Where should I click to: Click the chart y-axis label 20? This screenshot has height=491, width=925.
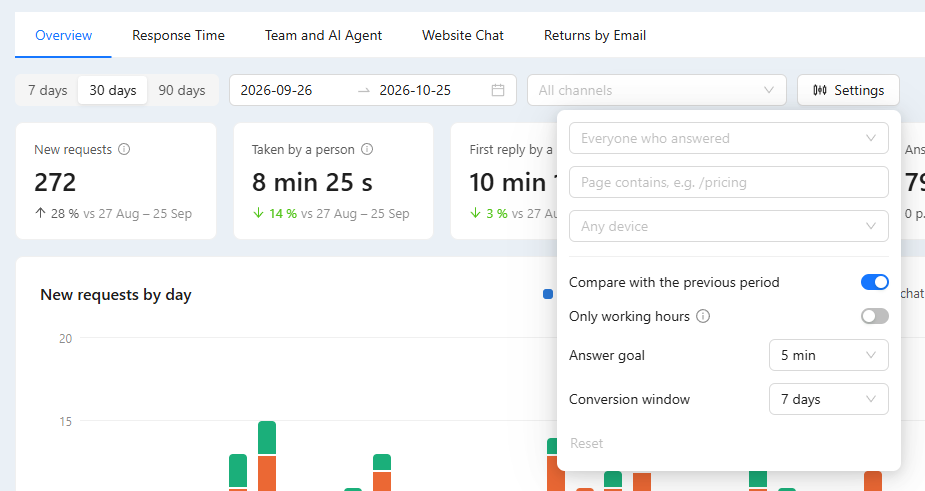[x=65, y=339]
